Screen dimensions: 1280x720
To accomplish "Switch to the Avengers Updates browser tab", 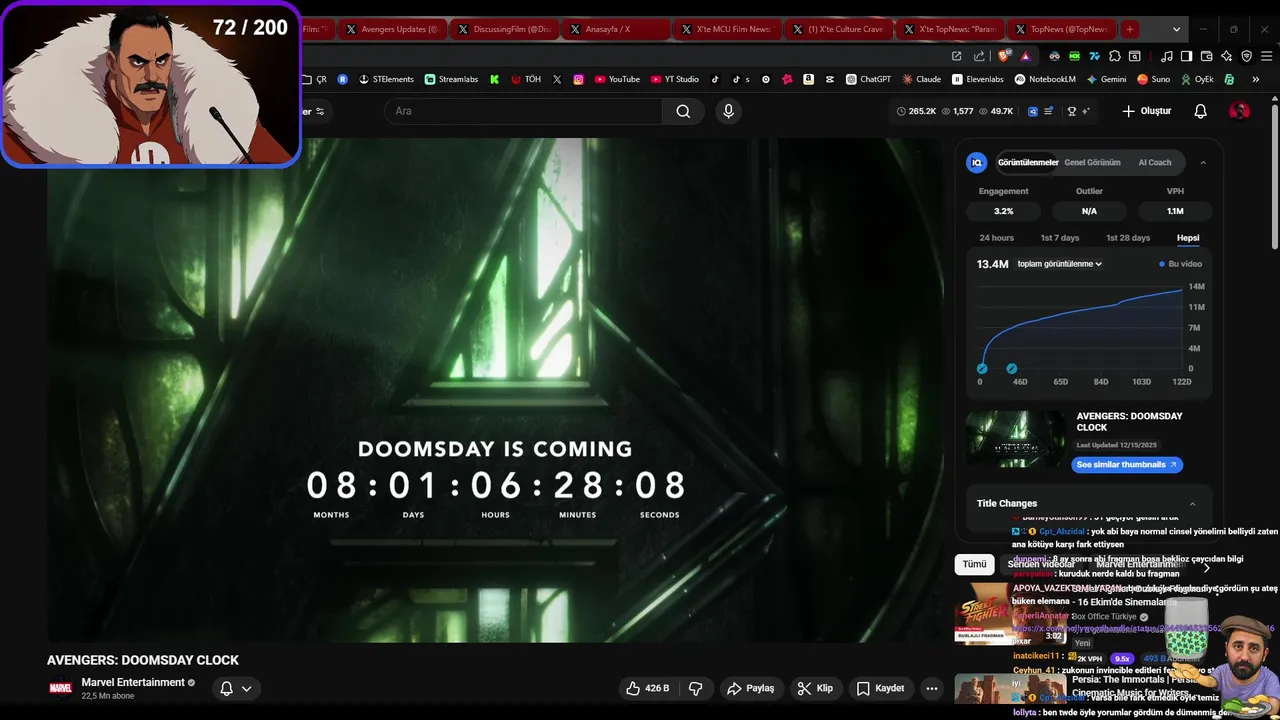I will (392, 29).
